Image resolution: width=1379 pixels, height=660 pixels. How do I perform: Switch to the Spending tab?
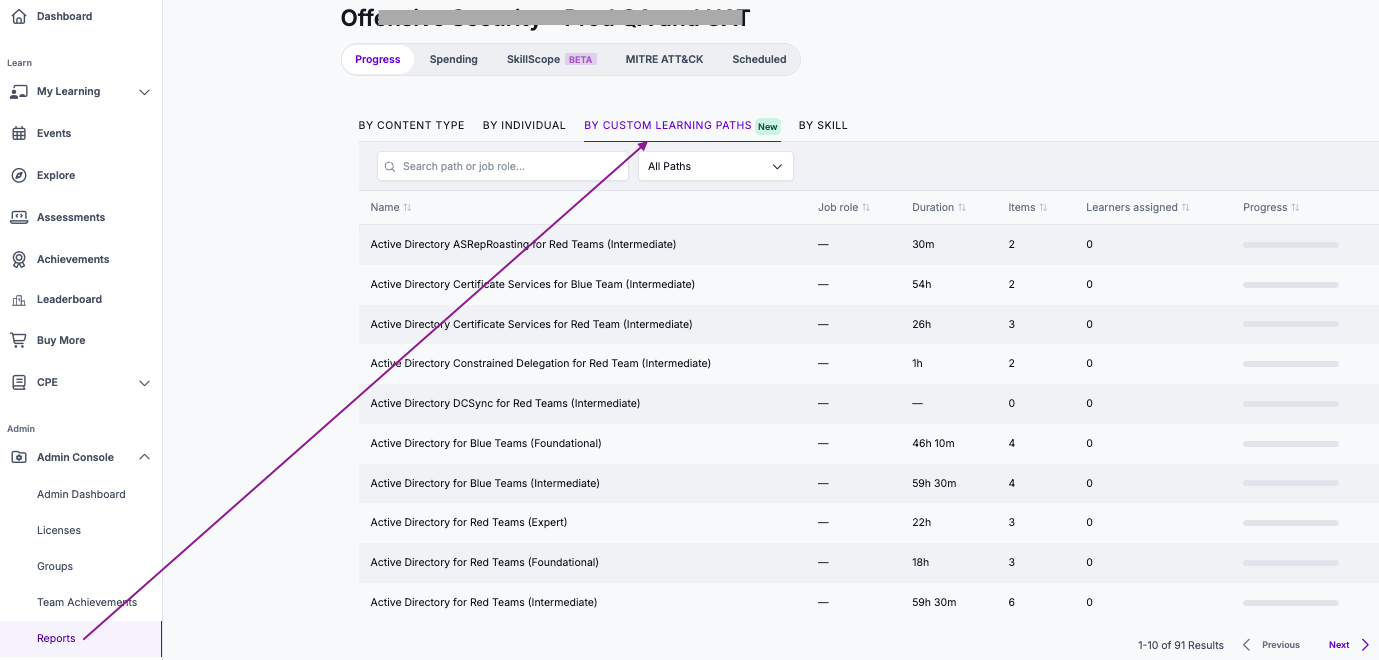tap(454, 59)
